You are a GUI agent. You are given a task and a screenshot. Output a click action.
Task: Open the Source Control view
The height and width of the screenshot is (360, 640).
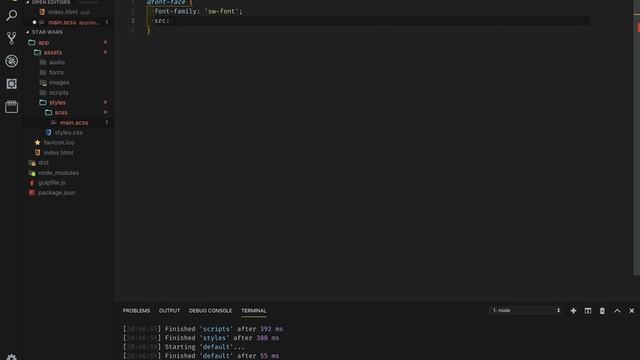coord(11,38)
